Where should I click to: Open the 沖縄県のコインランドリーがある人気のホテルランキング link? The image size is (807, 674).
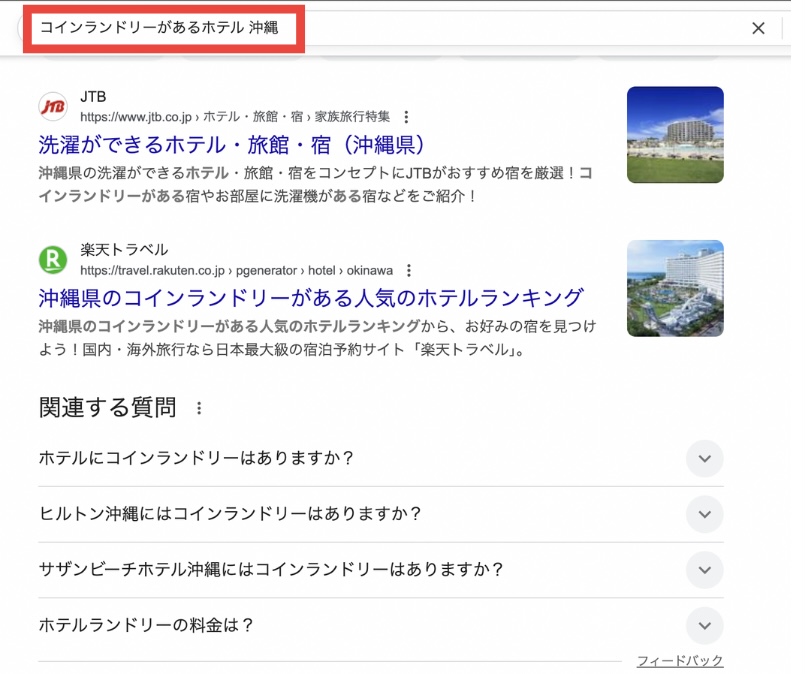(310, 297)
